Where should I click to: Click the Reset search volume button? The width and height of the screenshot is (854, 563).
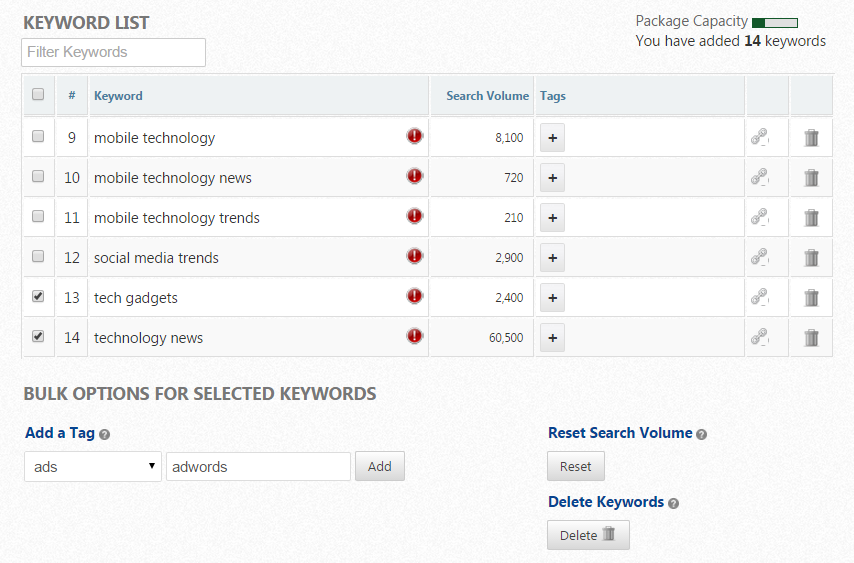point(575,466)
